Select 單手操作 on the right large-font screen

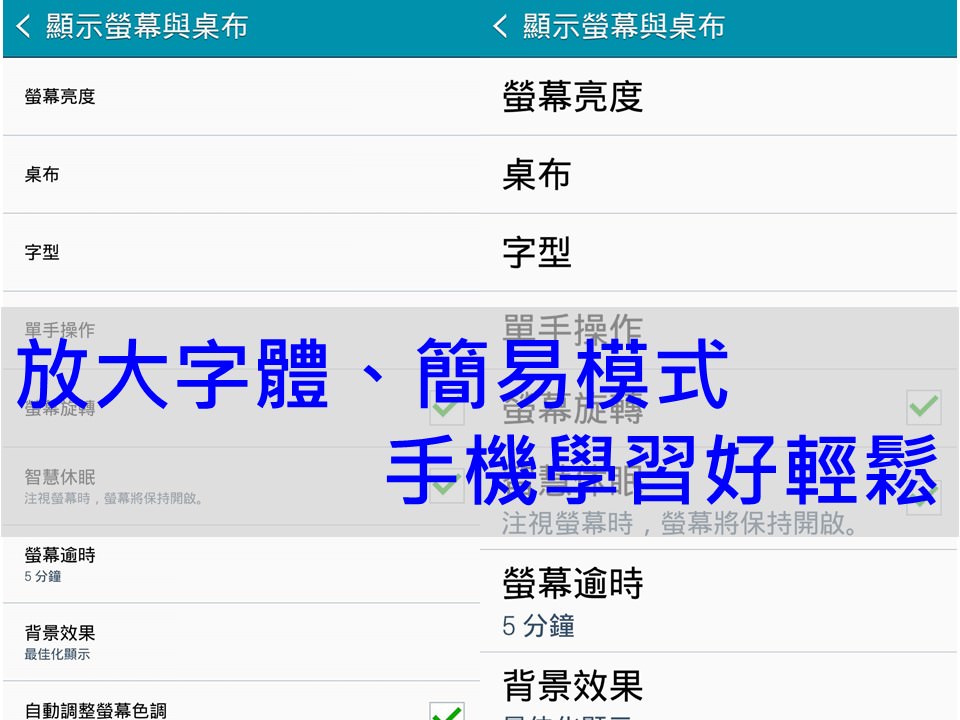(x=718, y=330)
